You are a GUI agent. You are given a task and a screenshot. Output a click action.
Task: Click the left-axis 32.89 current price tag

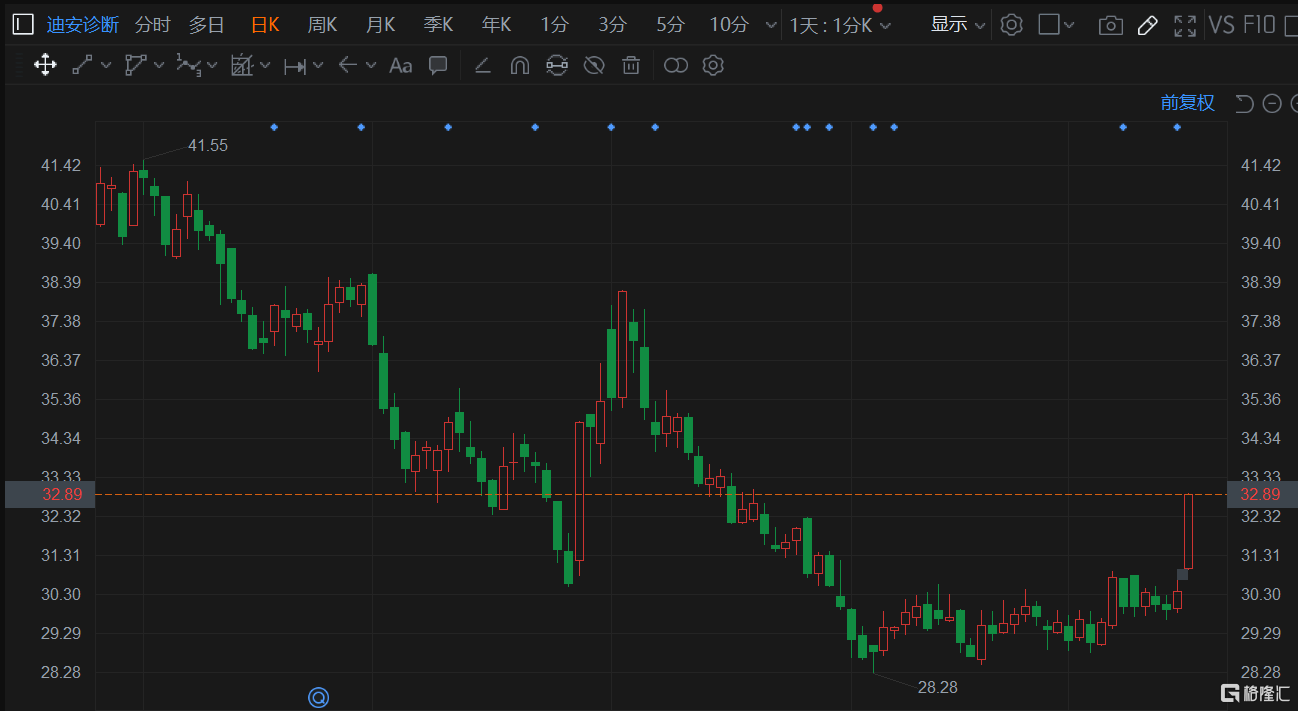coord(50,494)
